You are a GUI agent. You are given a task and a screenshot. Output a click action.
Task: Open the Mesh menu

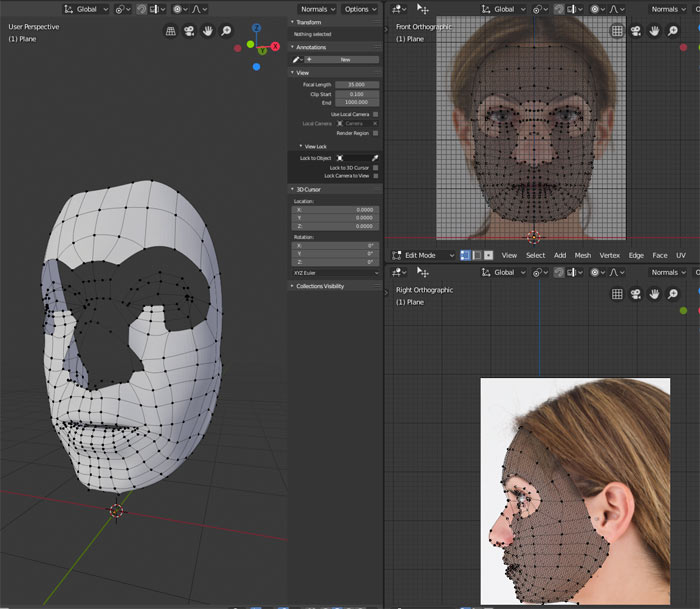coord(583,255)
